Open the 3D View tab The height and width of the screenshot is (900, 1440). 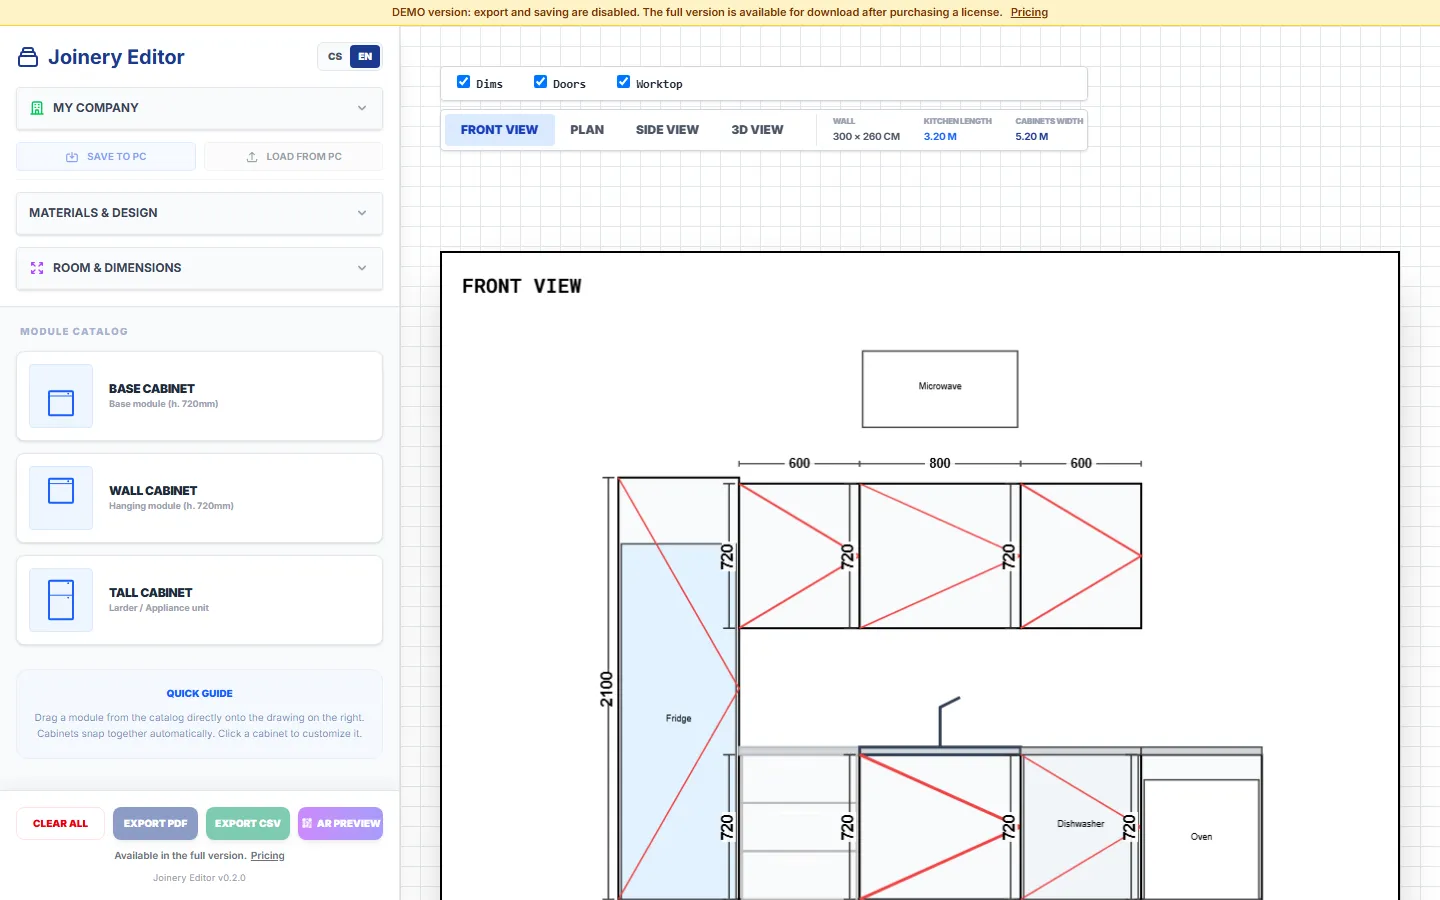tap(757, 130)
